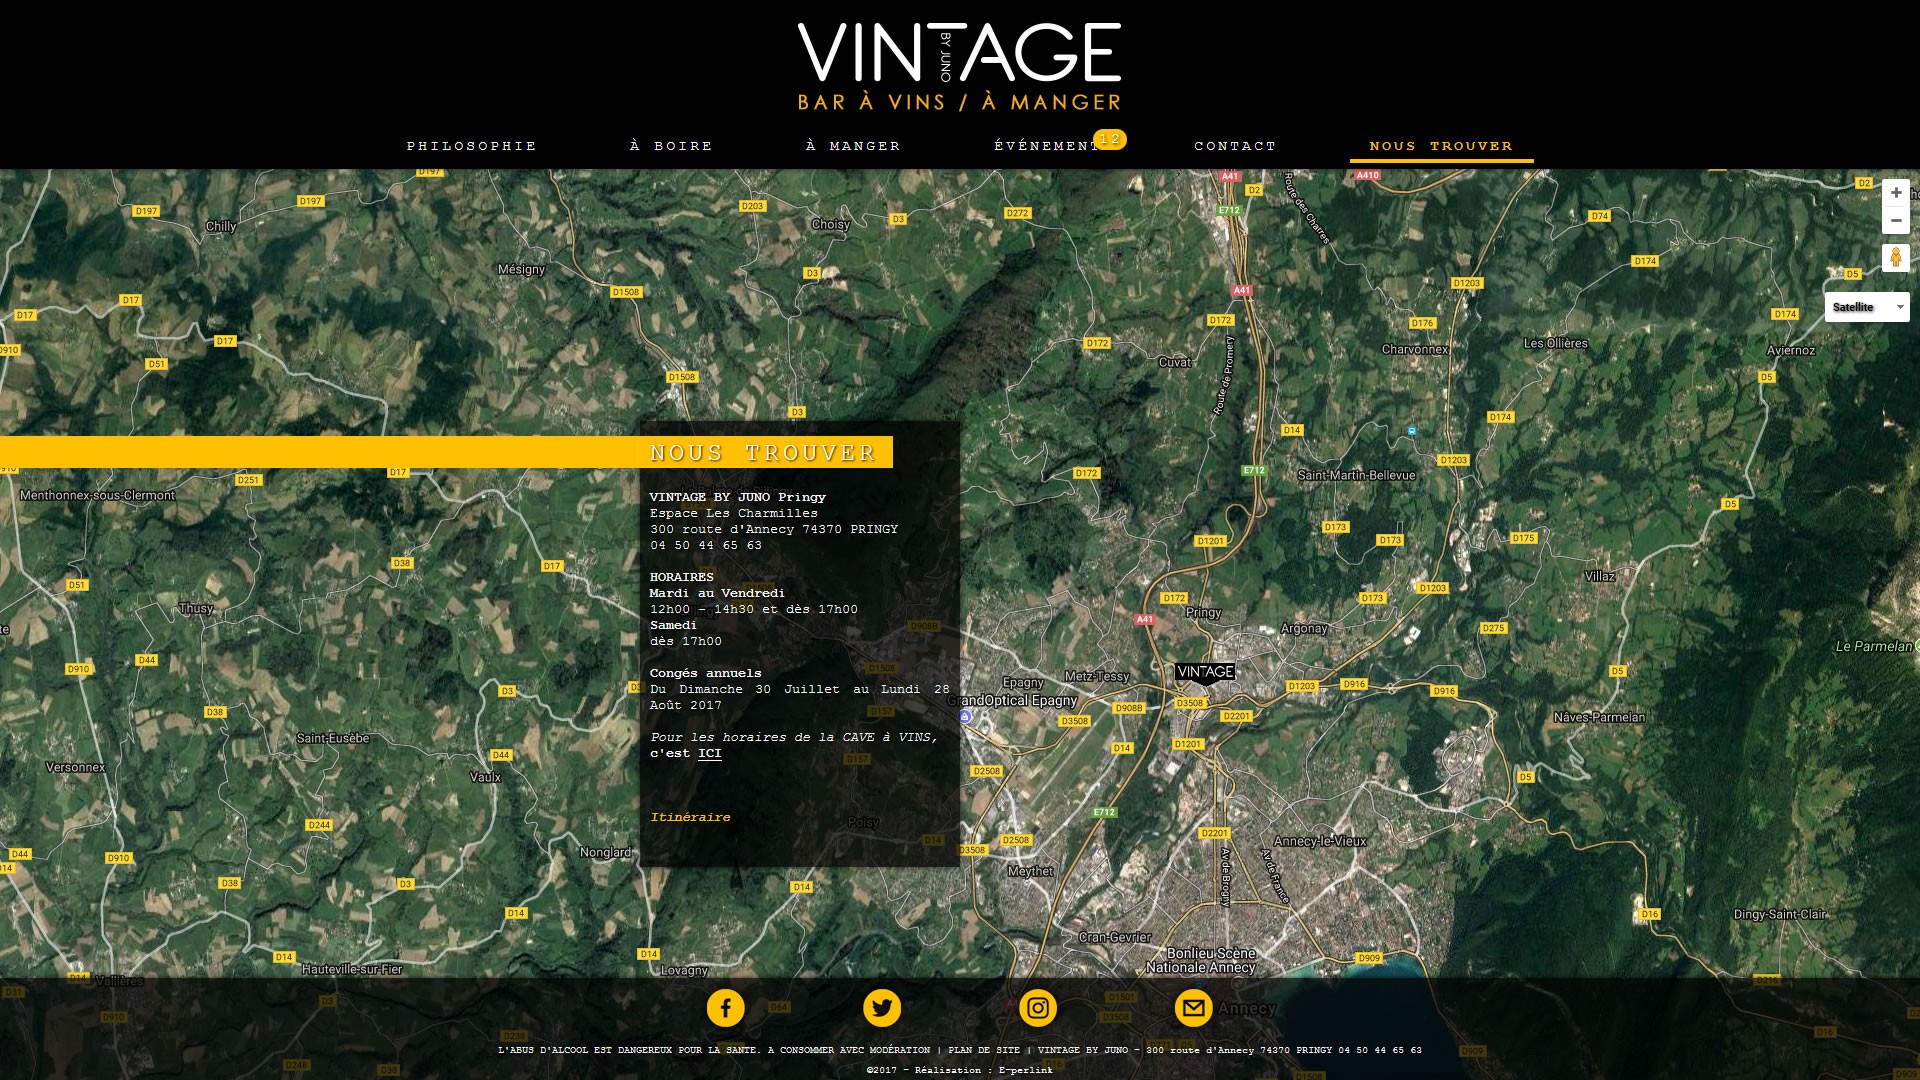
Task: Click the email envelope icon
Action: tap(1194, 1008)
